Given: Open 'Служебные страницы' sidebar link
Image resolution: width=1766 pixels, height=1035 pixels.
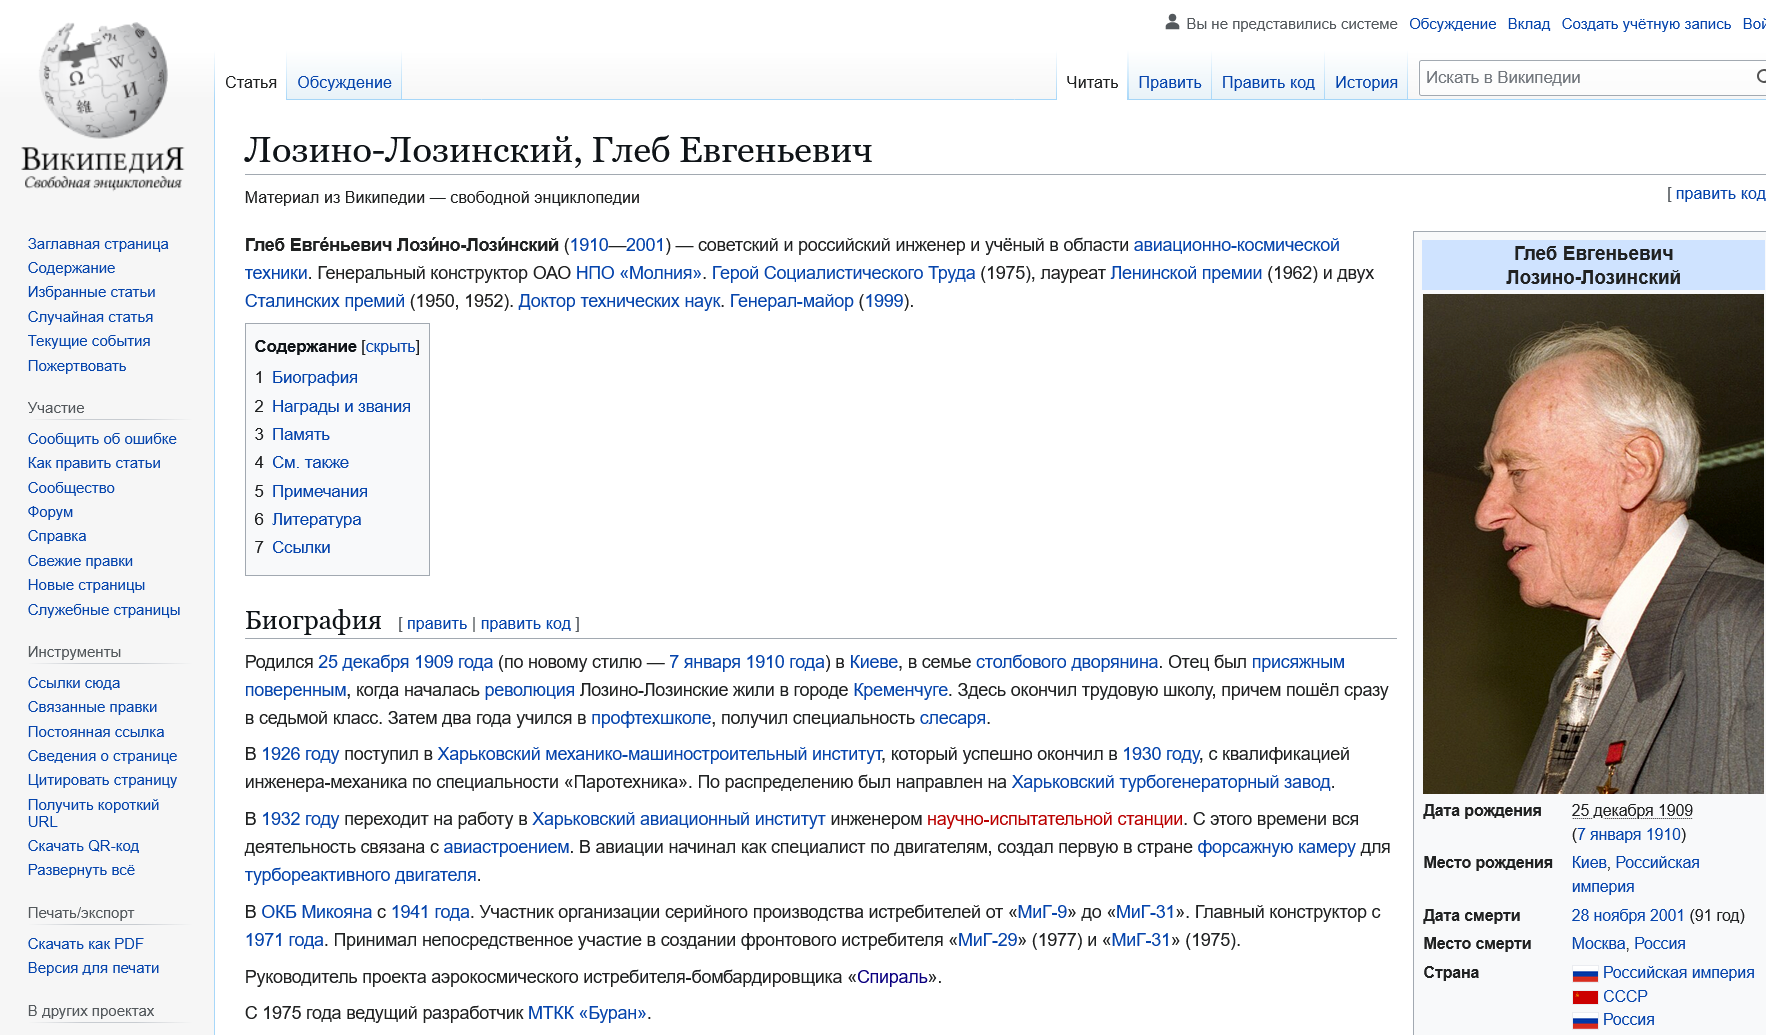Looking at the screenshot, I should coord(104,610).
